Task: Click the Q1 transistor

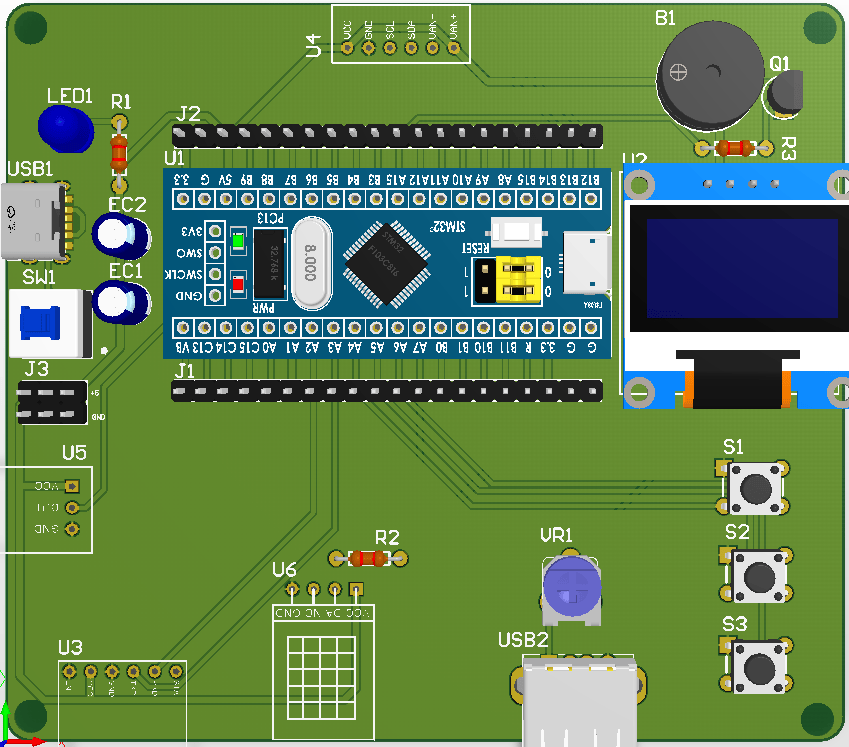Action: (x=785, y=93)
